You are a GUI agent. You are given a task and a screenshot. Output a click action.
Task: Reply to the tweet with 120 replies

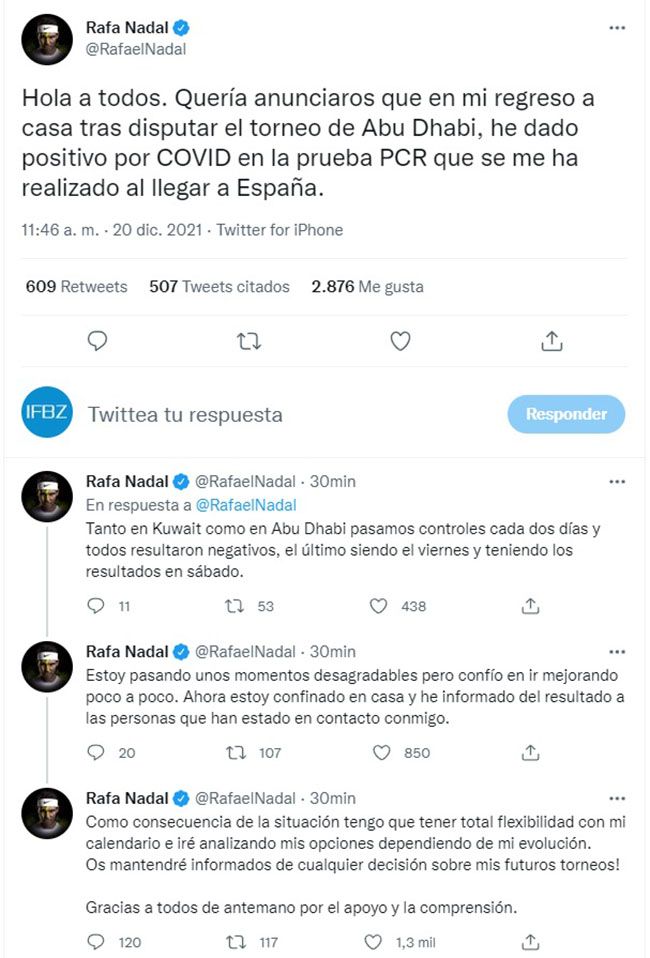coord(97,942)
